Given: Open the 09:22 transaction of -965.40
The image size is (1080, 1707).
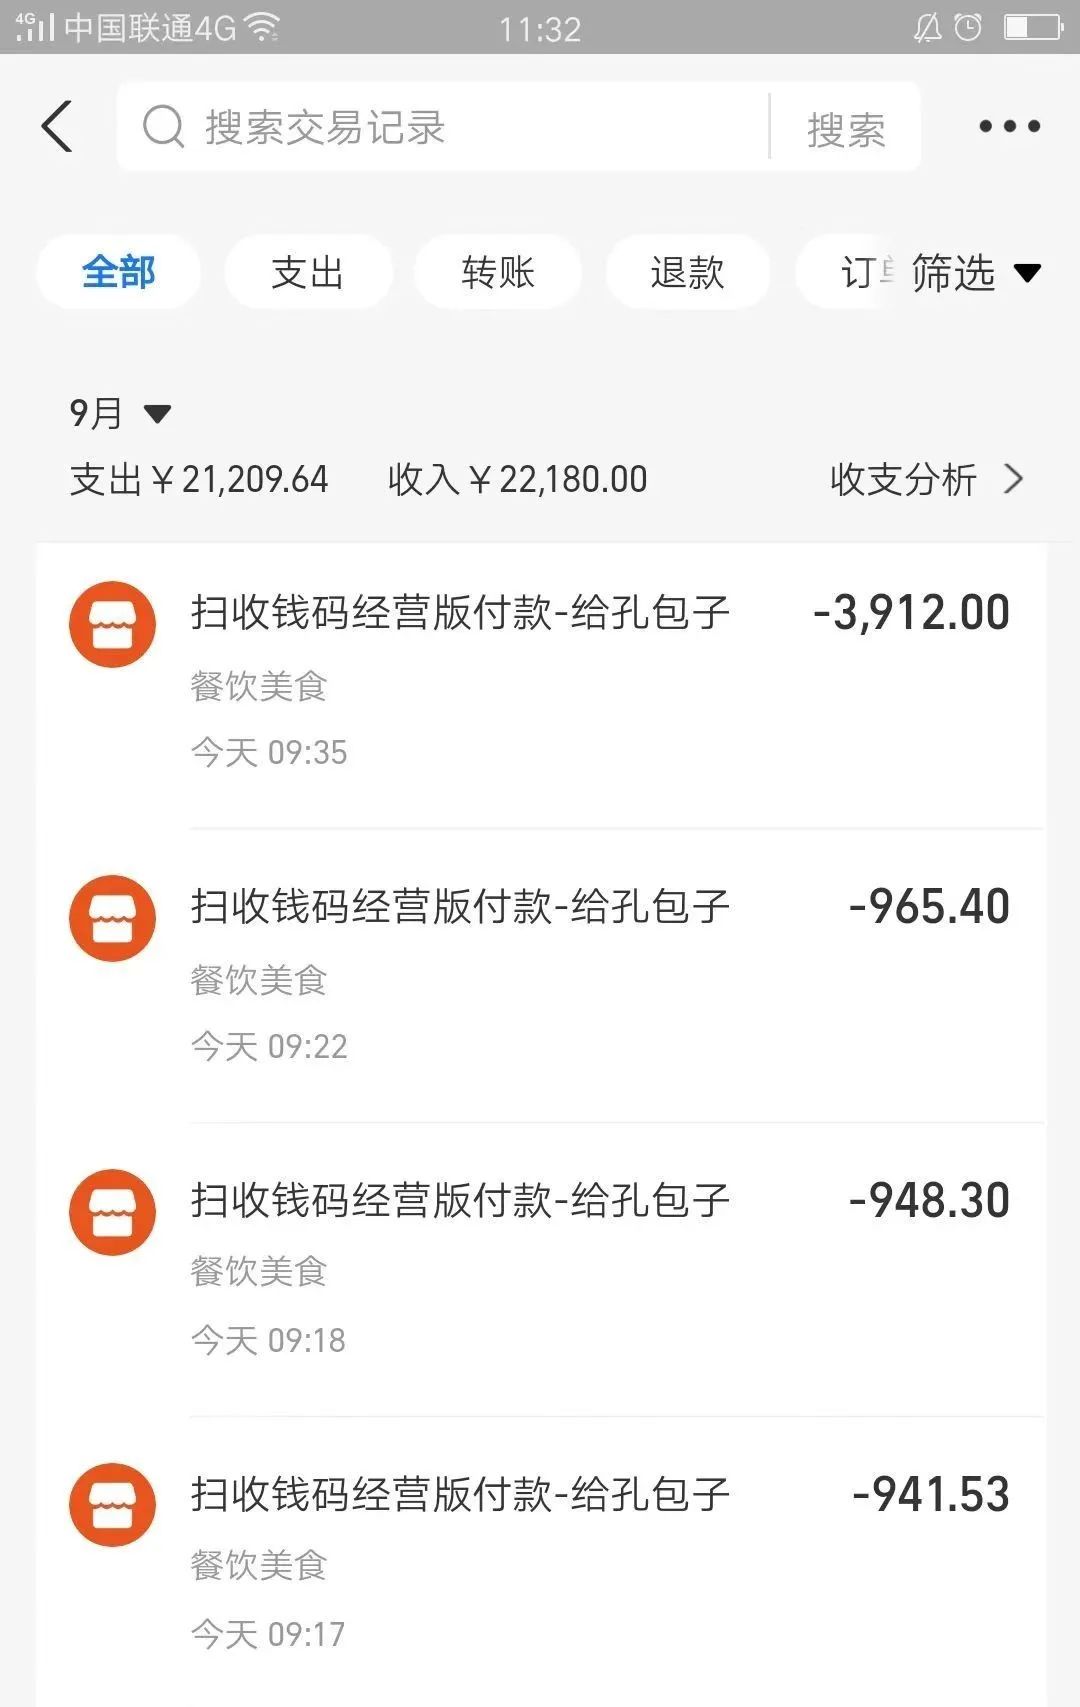Looking at the screenshot, I should tap(600, 975).
